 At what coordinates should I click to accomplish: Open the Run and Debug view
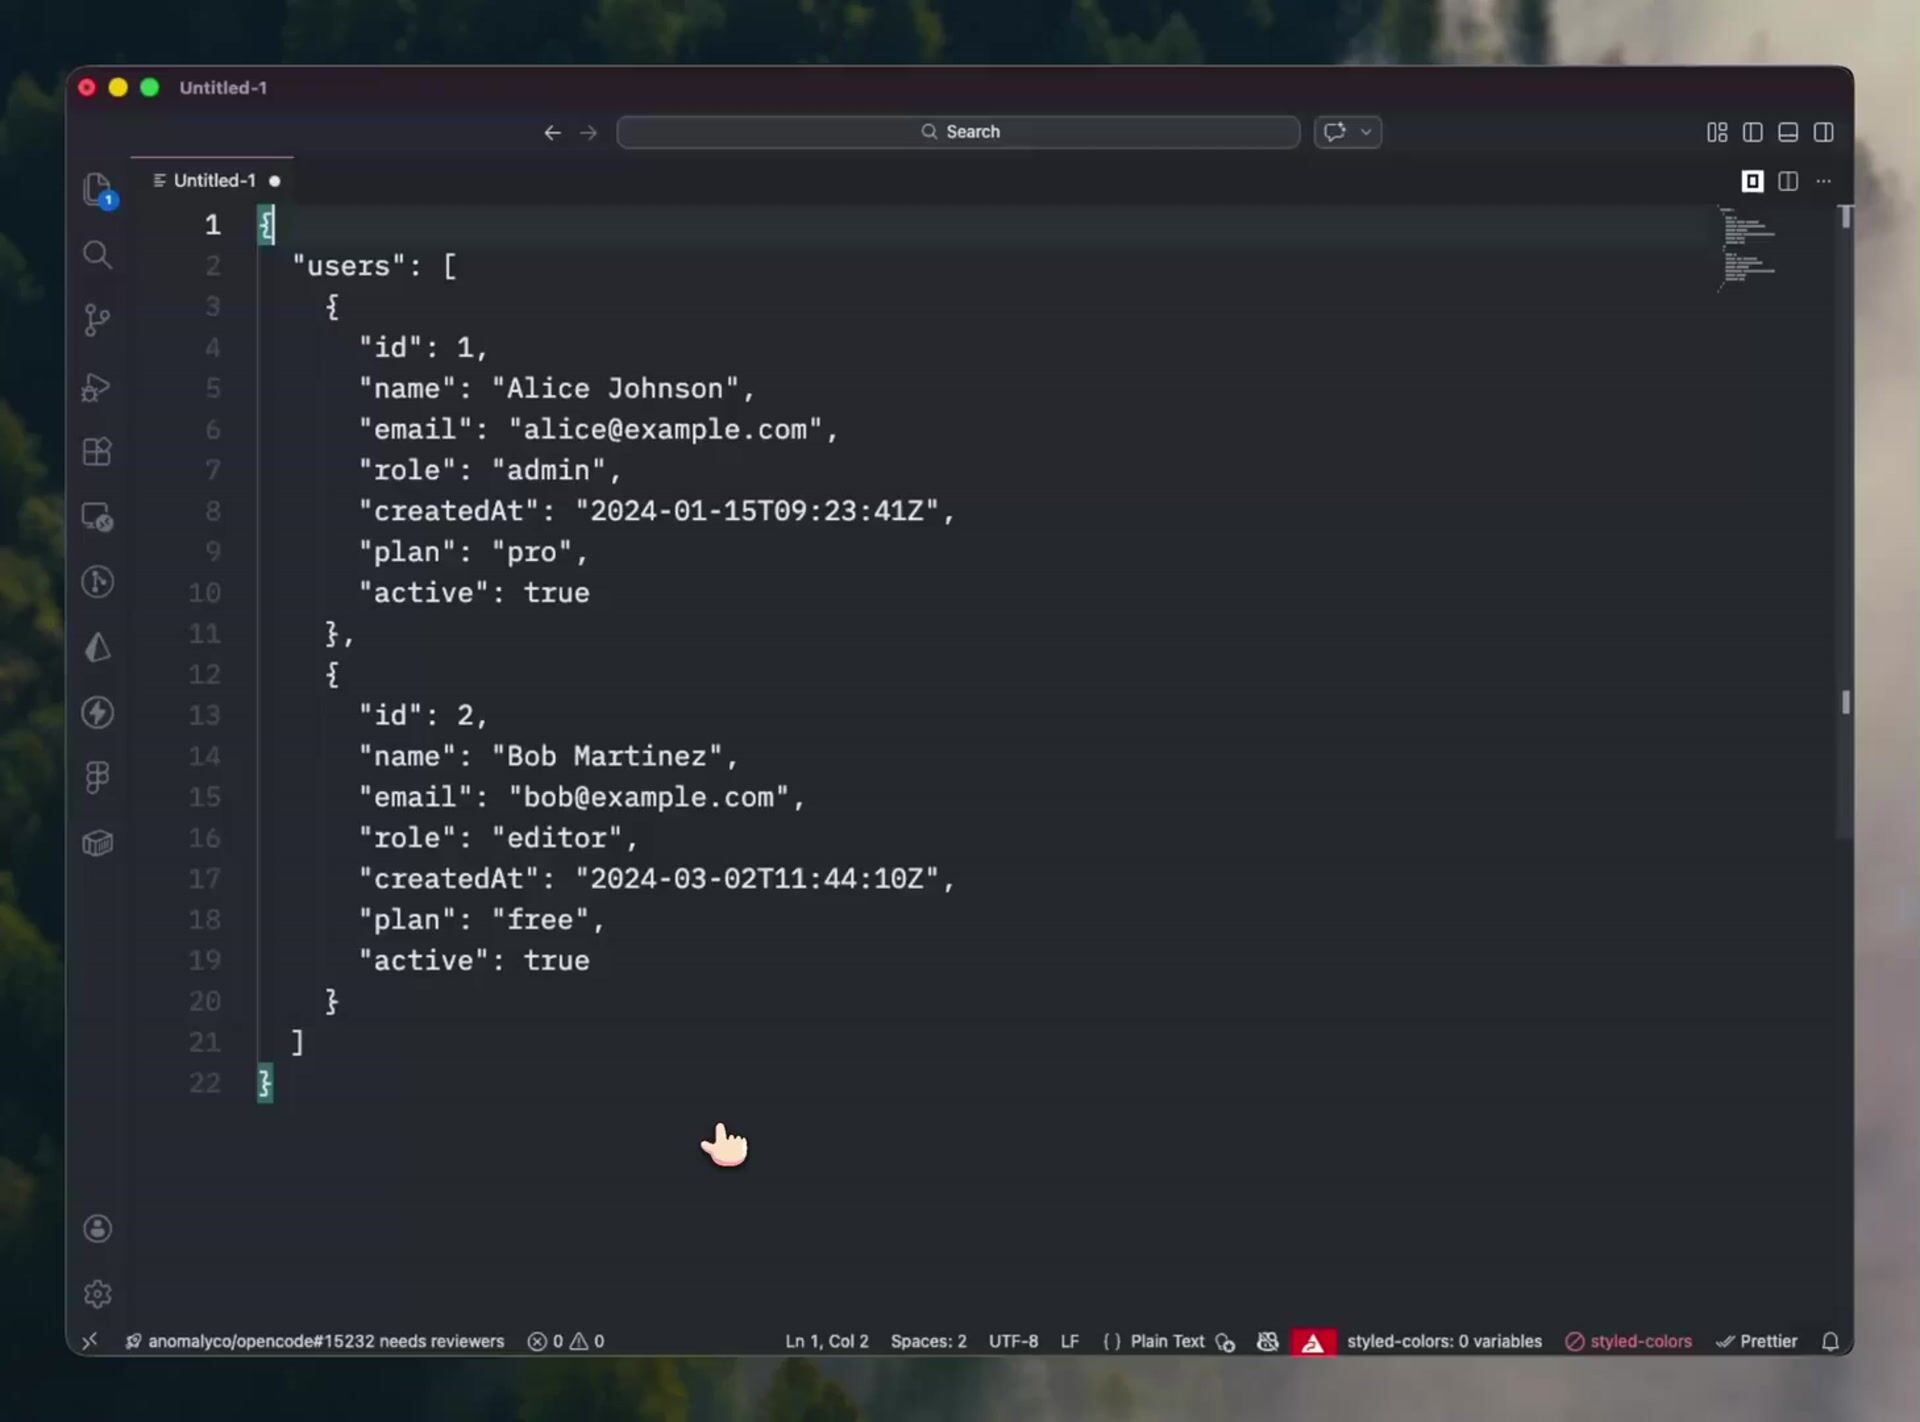pos(97,386)
